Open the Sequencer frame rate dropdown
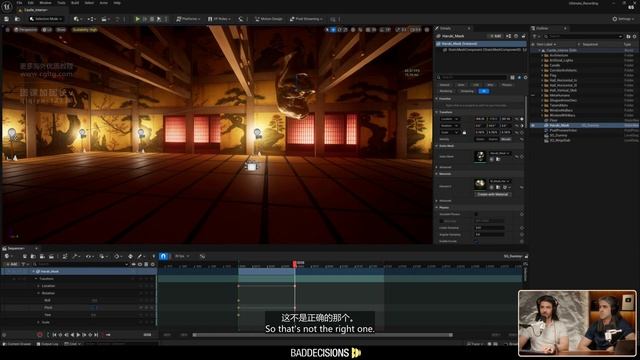Viewport: 640px width, 360px height. 182,256
